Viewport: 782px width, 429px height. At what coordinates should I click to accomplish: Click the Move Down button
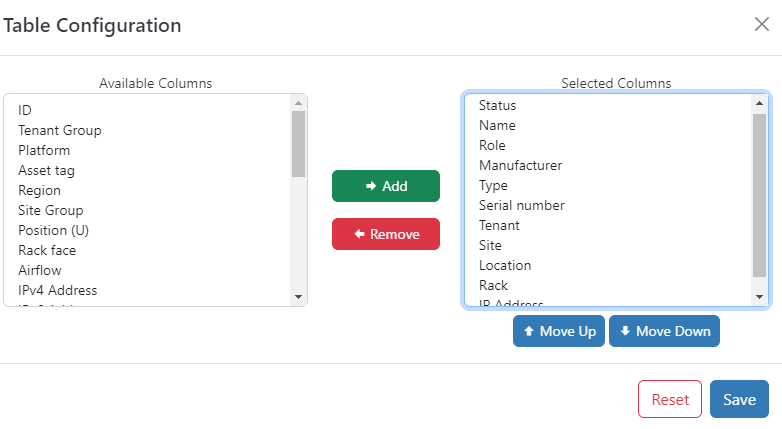[x=664, y=331]
